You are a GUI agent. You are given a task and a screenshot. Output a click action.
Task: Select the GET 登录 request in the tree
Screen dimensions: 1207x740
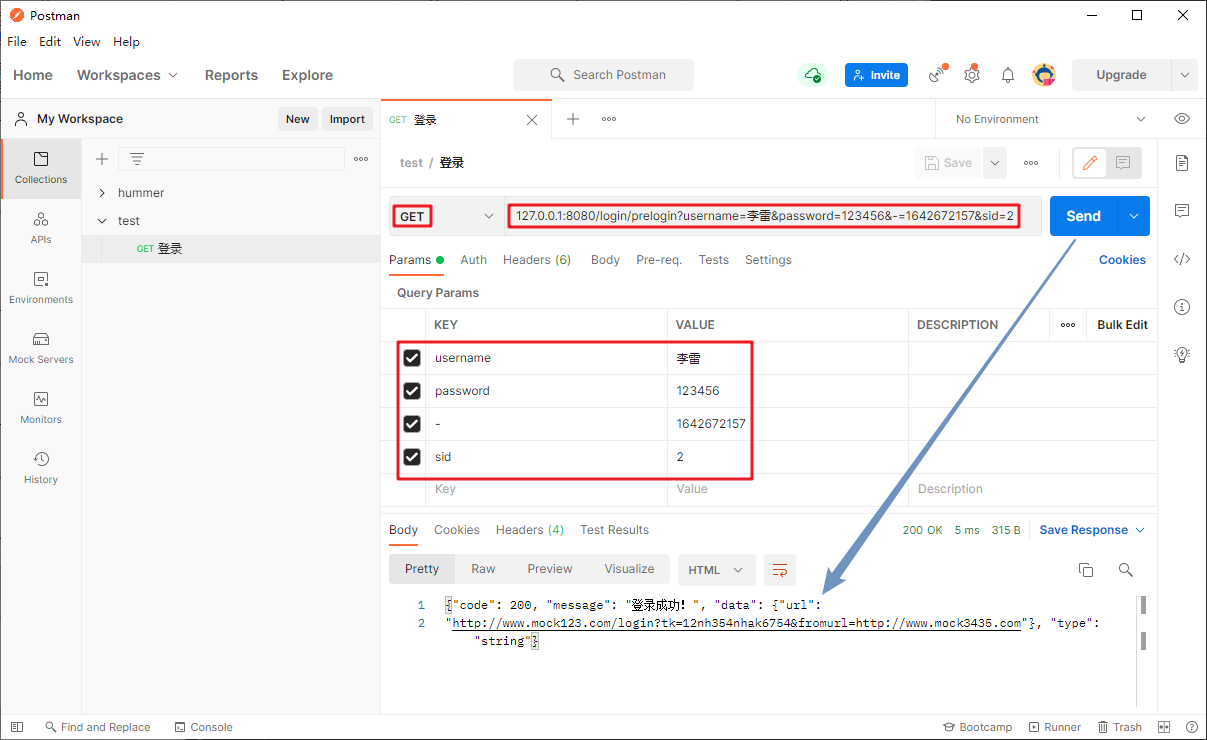(231, 249)
